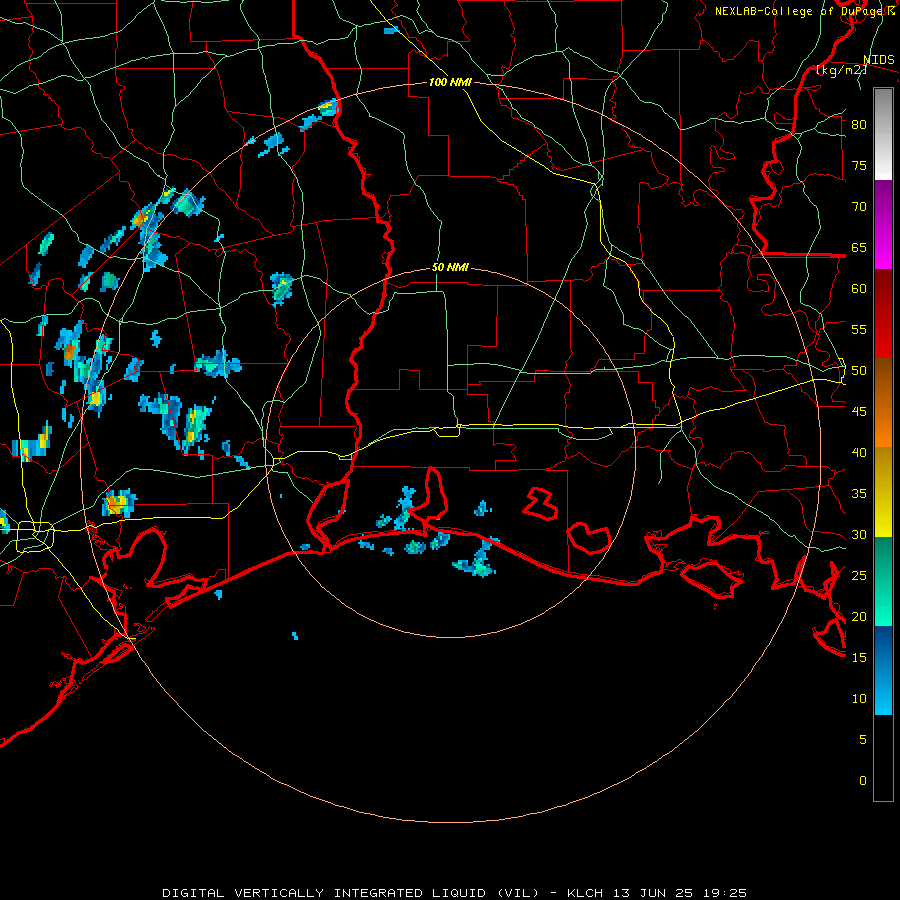Click the 5 legend number

[x=862, y=740]
